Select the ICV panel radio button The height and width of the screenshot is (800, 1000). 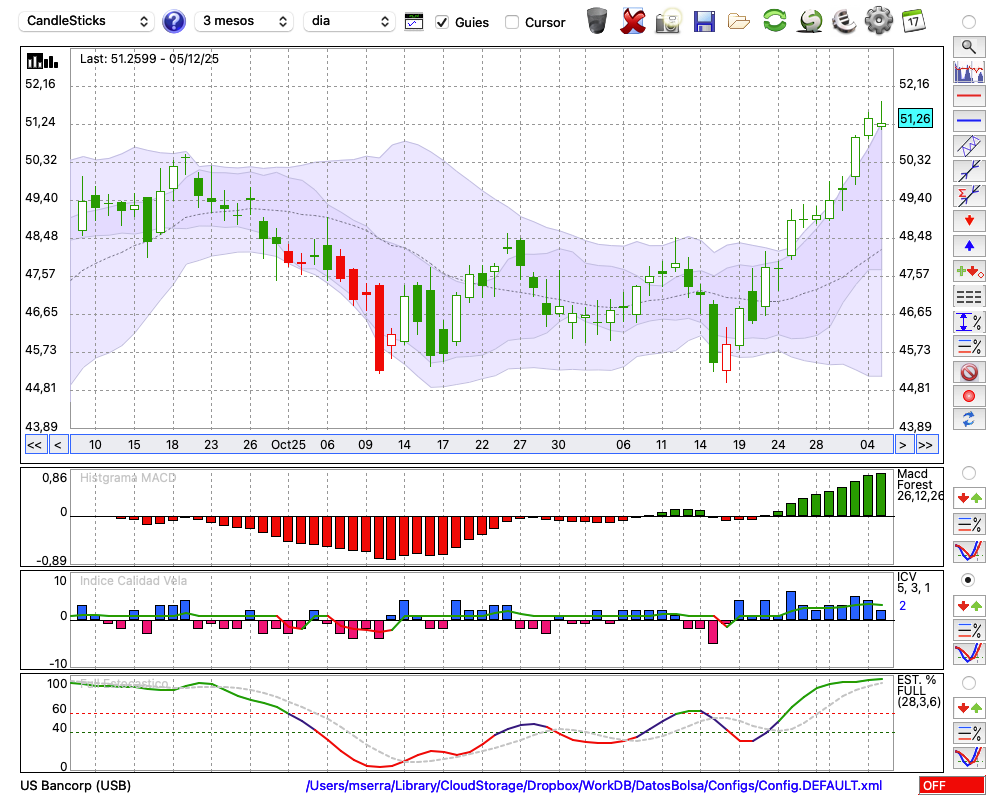pyautogui.click(x=969, y=580)
